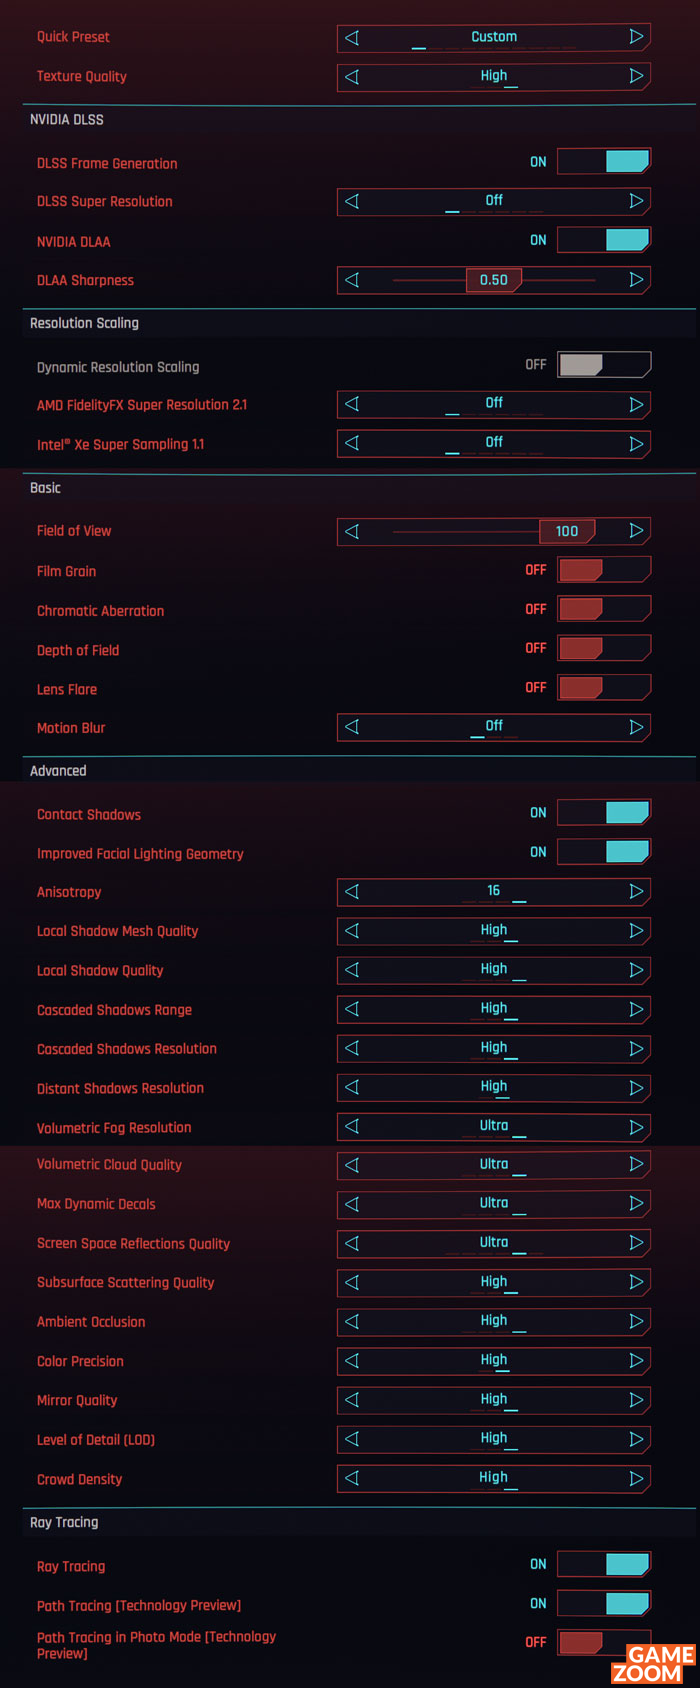Viewport: 700px width, 1688px height.
Task: Click right arrow for Volumetric Fog Resolution
Action: [x=636, y=1127]
